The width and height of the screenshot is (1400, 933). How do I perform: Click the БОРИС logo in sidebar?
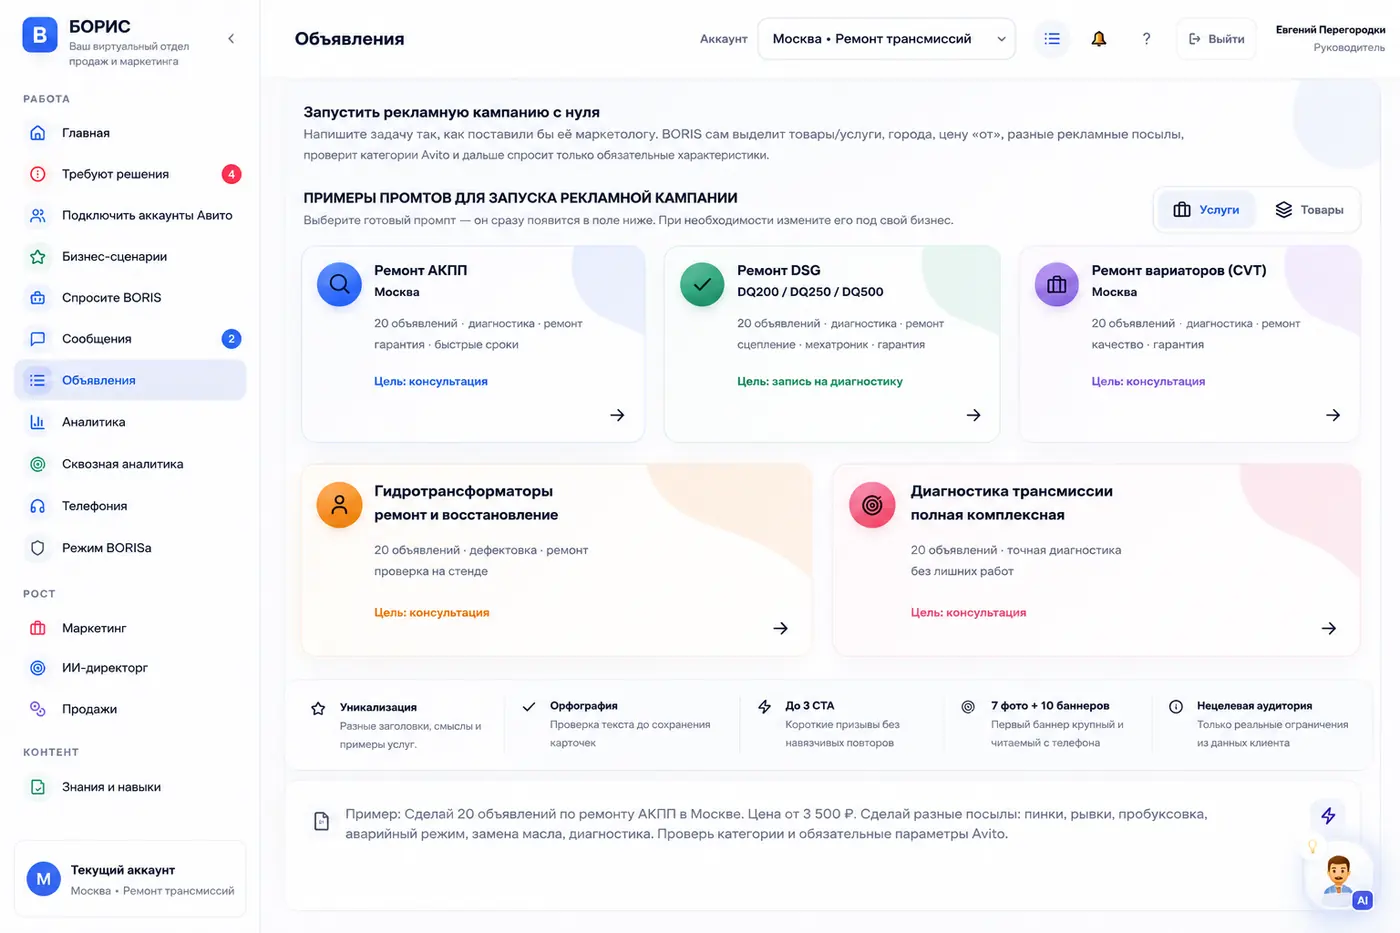[40, 35]
